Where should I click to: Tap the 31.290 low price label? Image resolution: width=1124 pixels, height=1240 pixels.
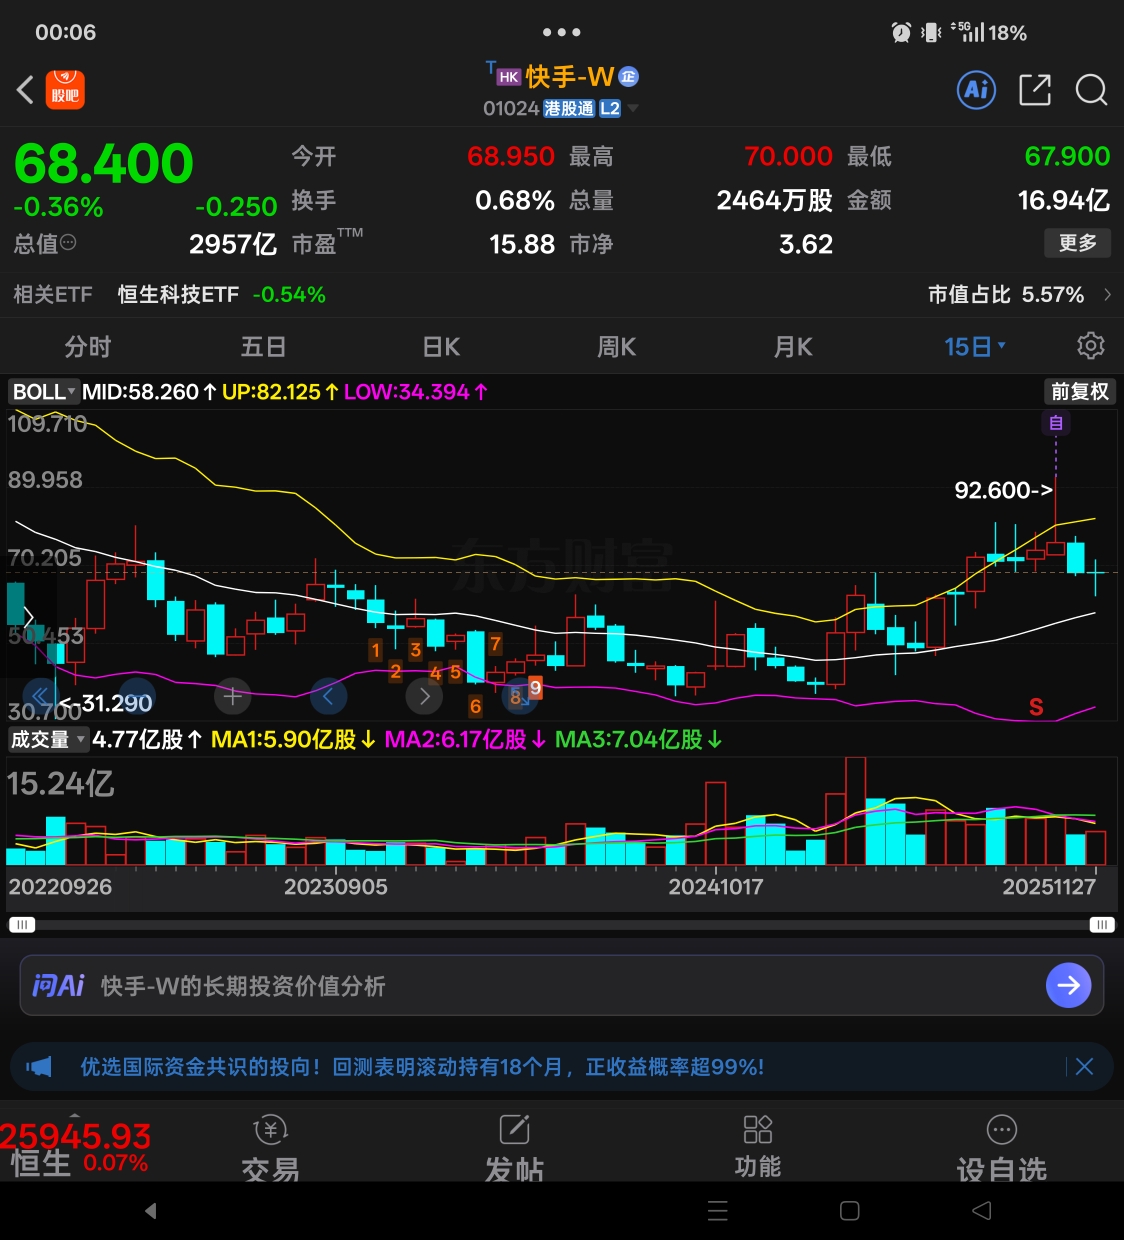coord(106,703)
